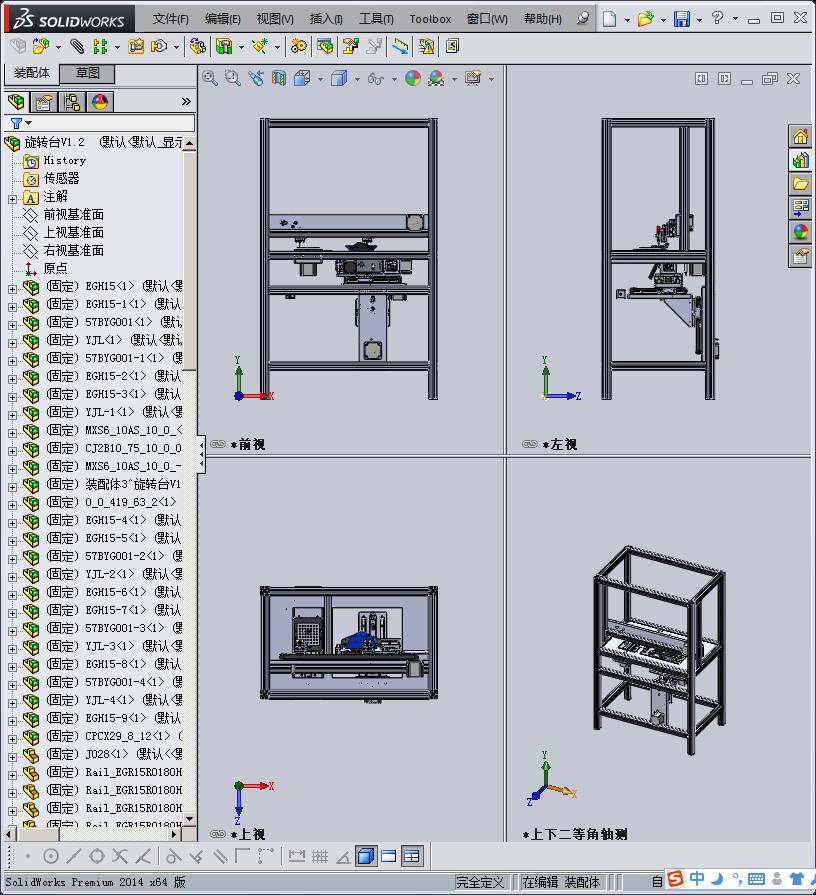This screenshot has width=816, height=895.
Task: Click the Reference Geometry icon
Action: click(260, 46)
